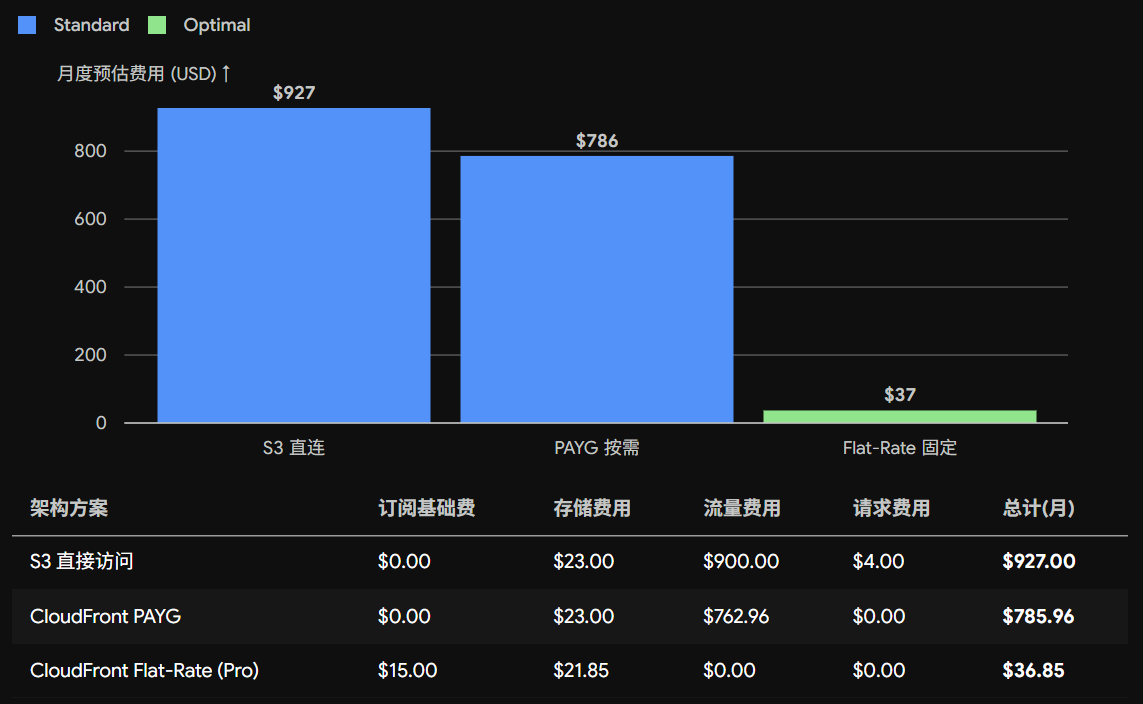Click the 请求费用 column header

coord(892,508)
